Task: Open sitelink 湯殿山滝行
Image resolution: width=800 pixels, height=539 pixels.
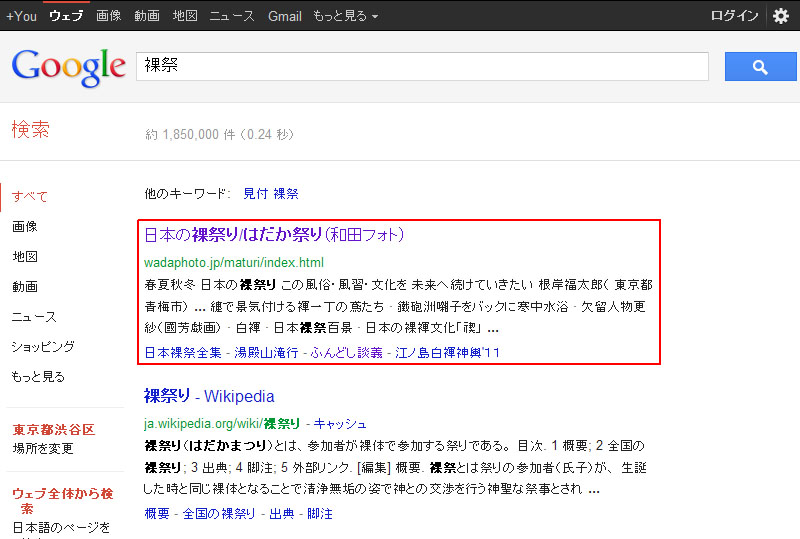Action: (266, 353)
